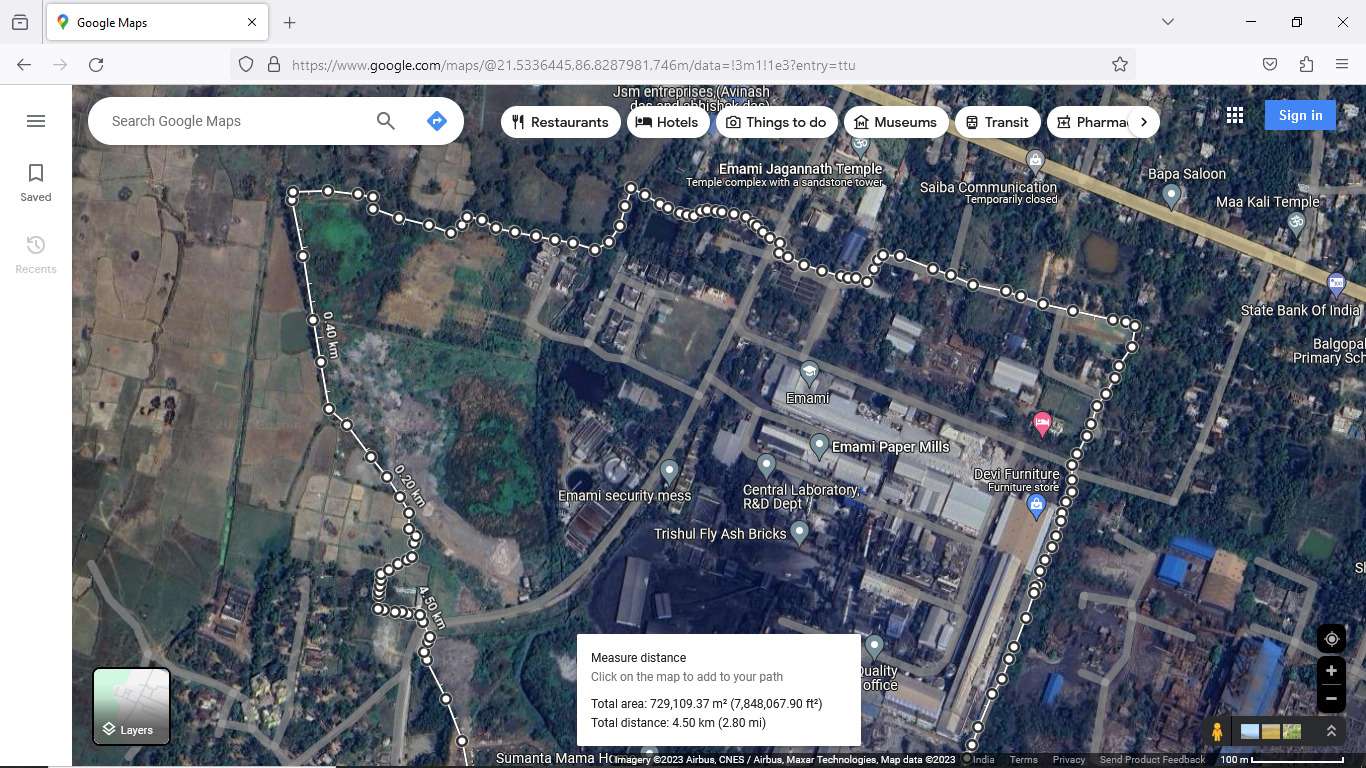Open the site security shield icon
The image size is (1366, 768).
[x=246, y=64]
